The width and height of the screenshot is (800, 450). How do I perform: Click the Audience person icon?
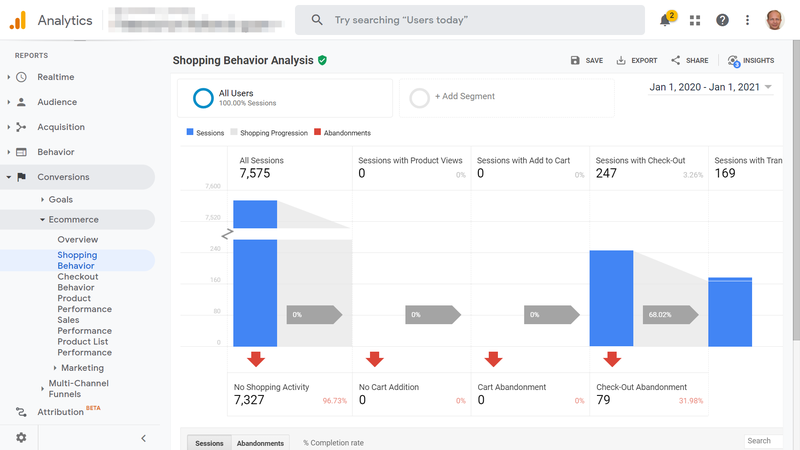point(21,102)
